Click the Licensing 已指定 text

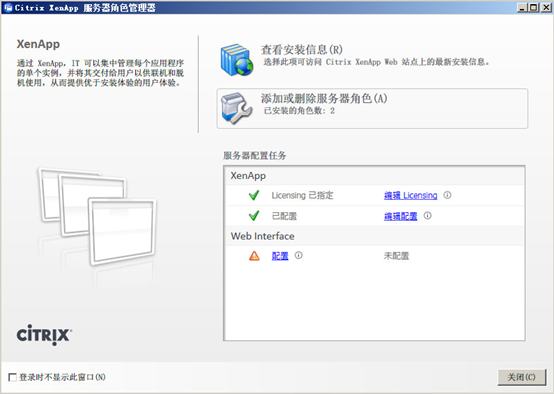[x=302, y=195]
